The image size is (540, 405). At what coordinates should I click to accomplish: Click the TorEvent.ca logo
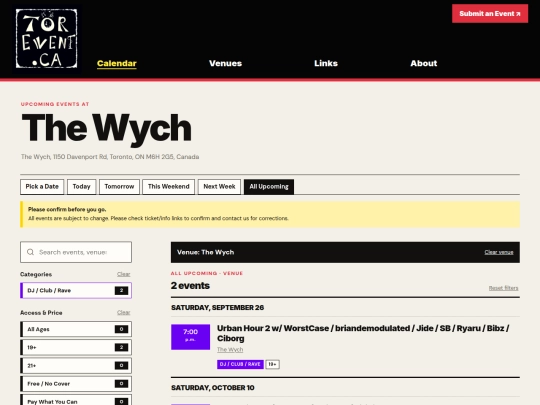click(46, 39)
